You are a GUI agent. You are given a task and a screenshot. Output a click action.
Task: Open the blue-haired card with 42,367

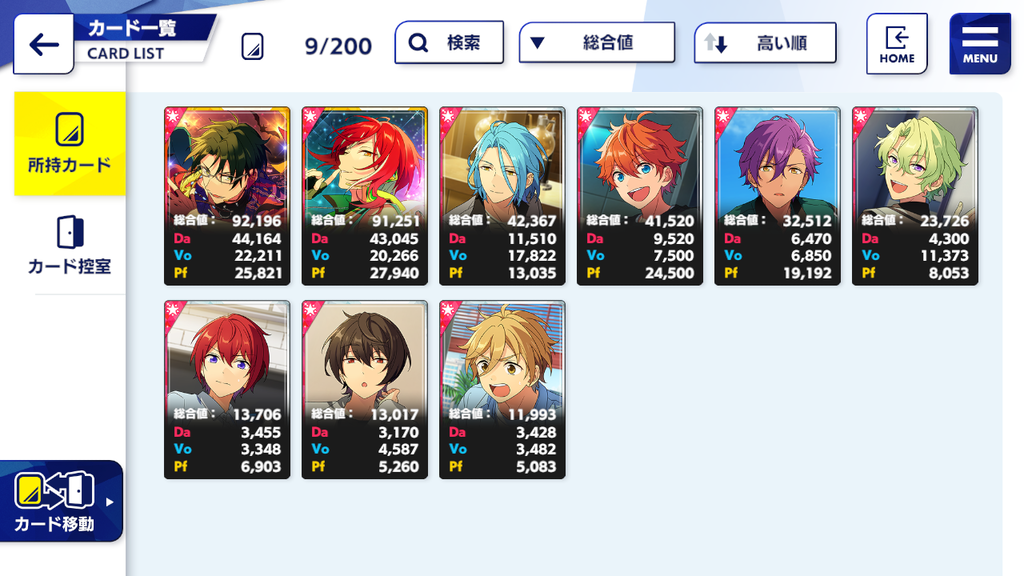[x=502, y=196]
